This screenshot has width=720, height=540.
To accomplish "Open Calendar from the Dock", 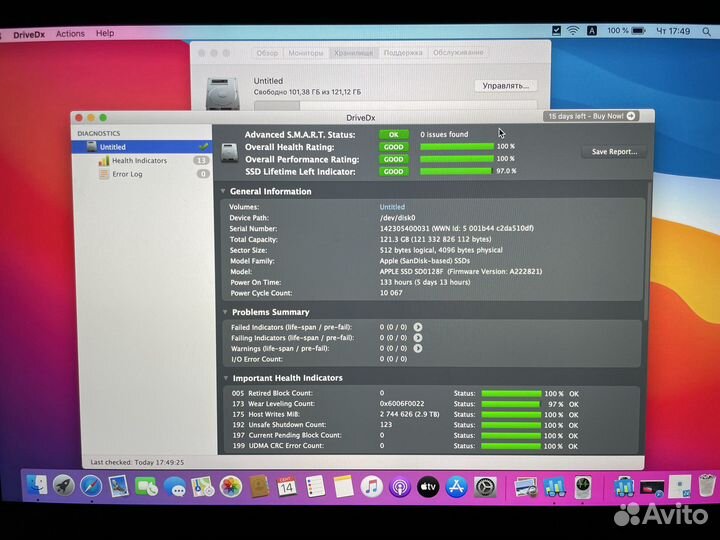I will pyautogui.click(x=287, y=487).
